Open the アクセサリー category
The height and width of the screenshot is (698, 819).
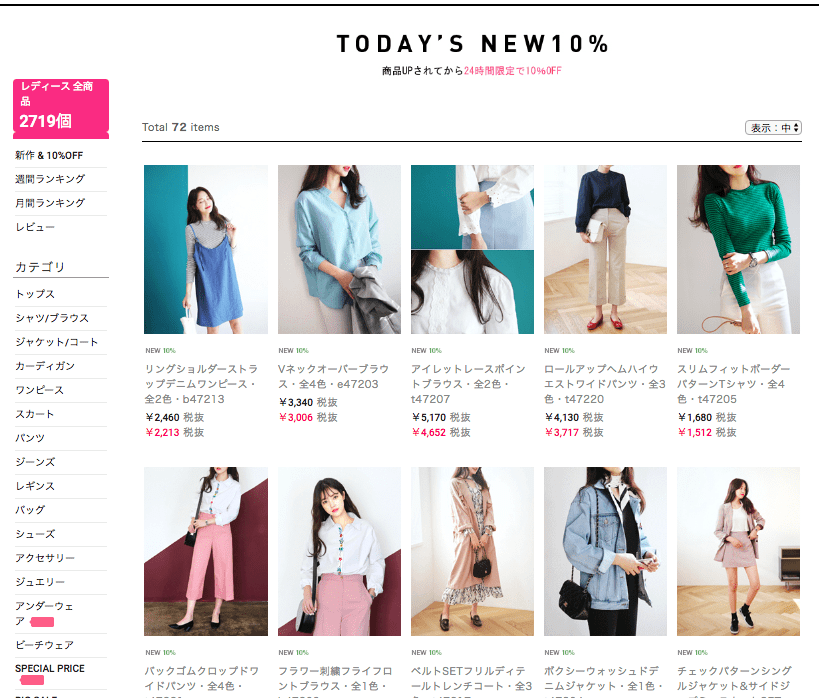[45, 558]
